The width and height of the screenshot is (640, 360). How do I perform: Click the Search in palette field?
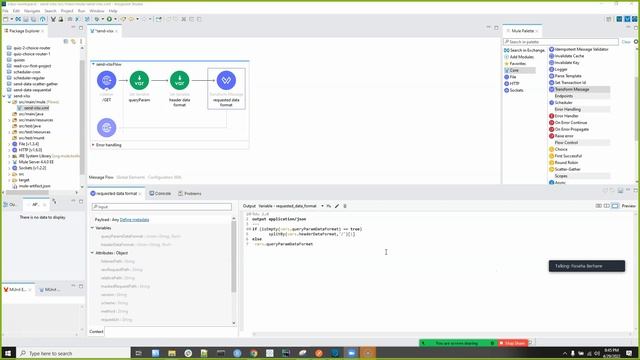pos(561,42)
